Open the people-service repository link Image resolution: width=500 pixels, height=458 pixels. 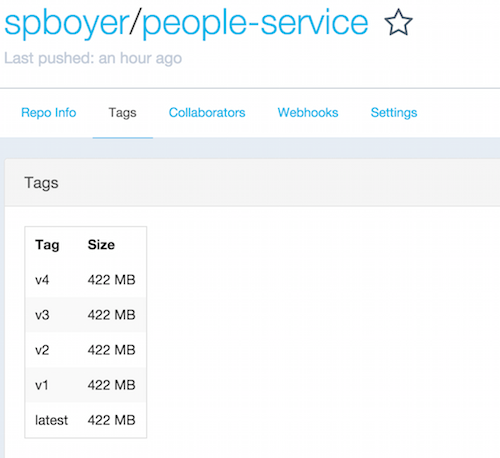[x=255, y=24]
